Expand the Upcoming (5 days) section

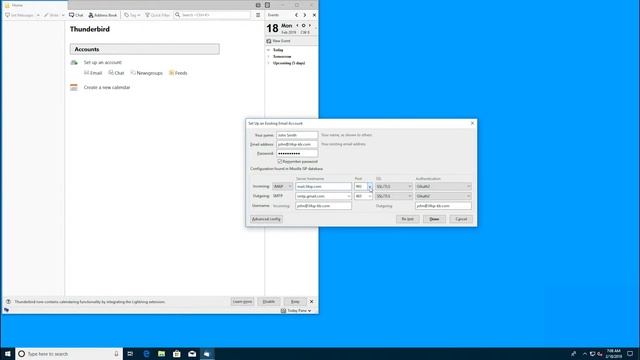click(x=269, y=63)
